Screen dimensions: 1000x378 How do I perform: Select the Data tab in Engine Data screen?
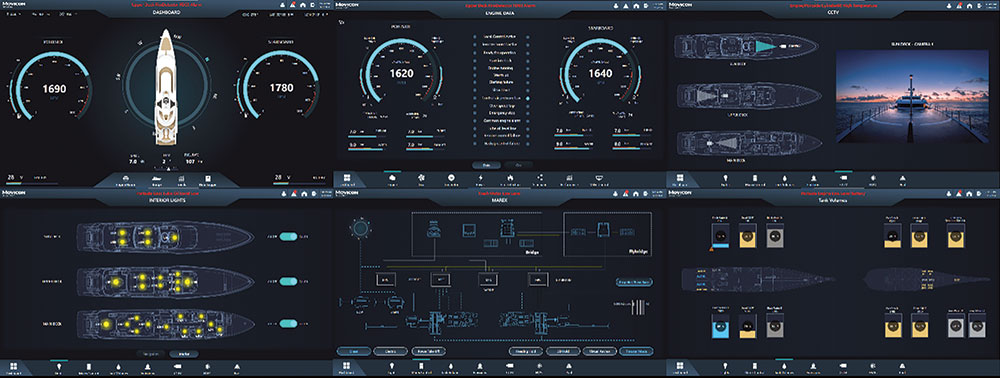[486, 165]
